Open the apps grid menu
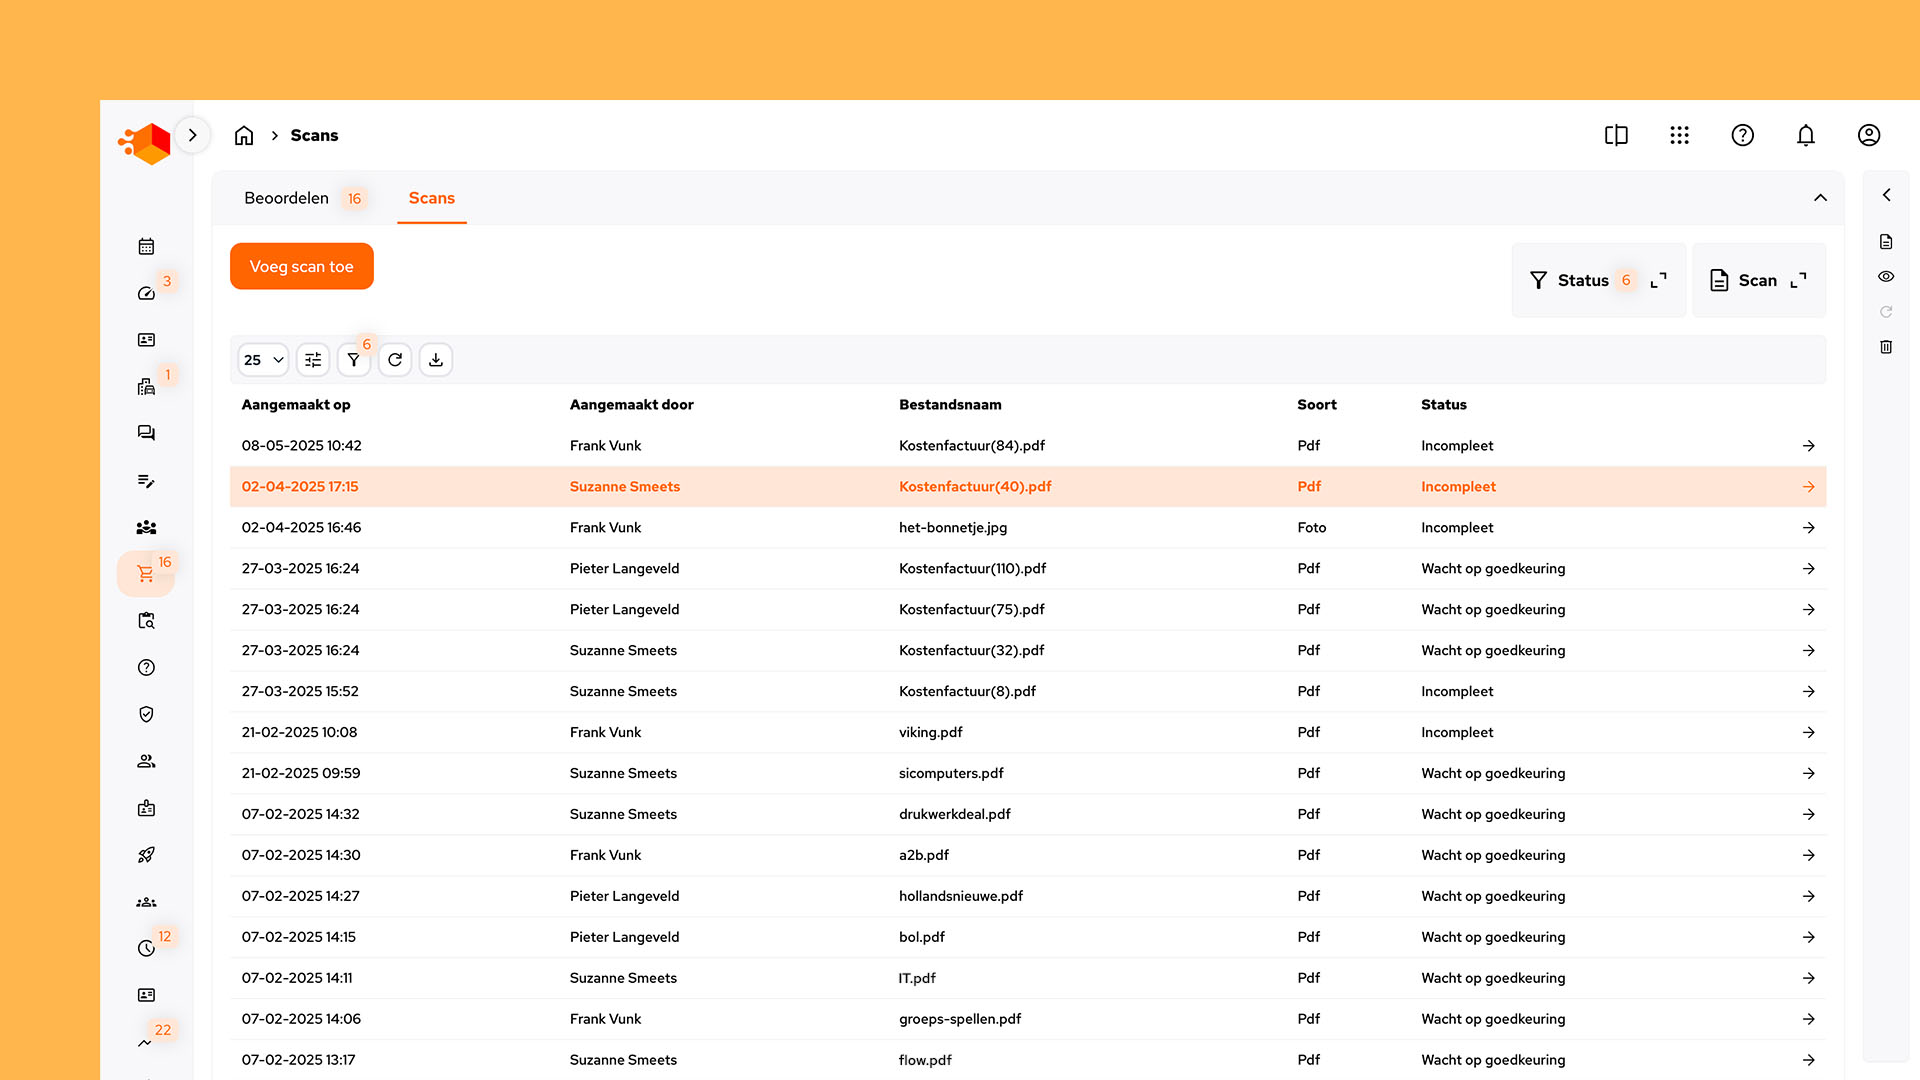1920x1080 pixels. [x=1679, y=135]
